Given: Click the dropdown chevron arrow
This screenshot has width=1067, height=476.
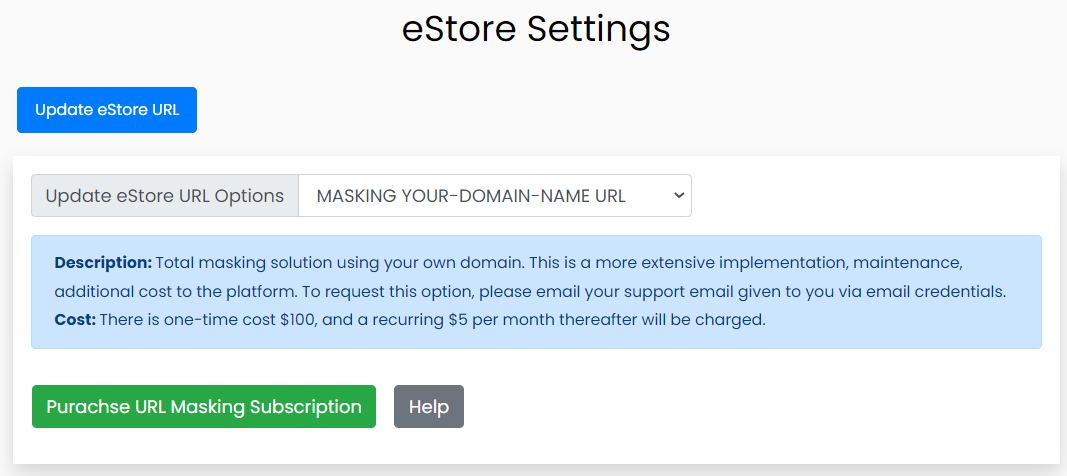Looking at the screenshot, I should click(680, 196).
